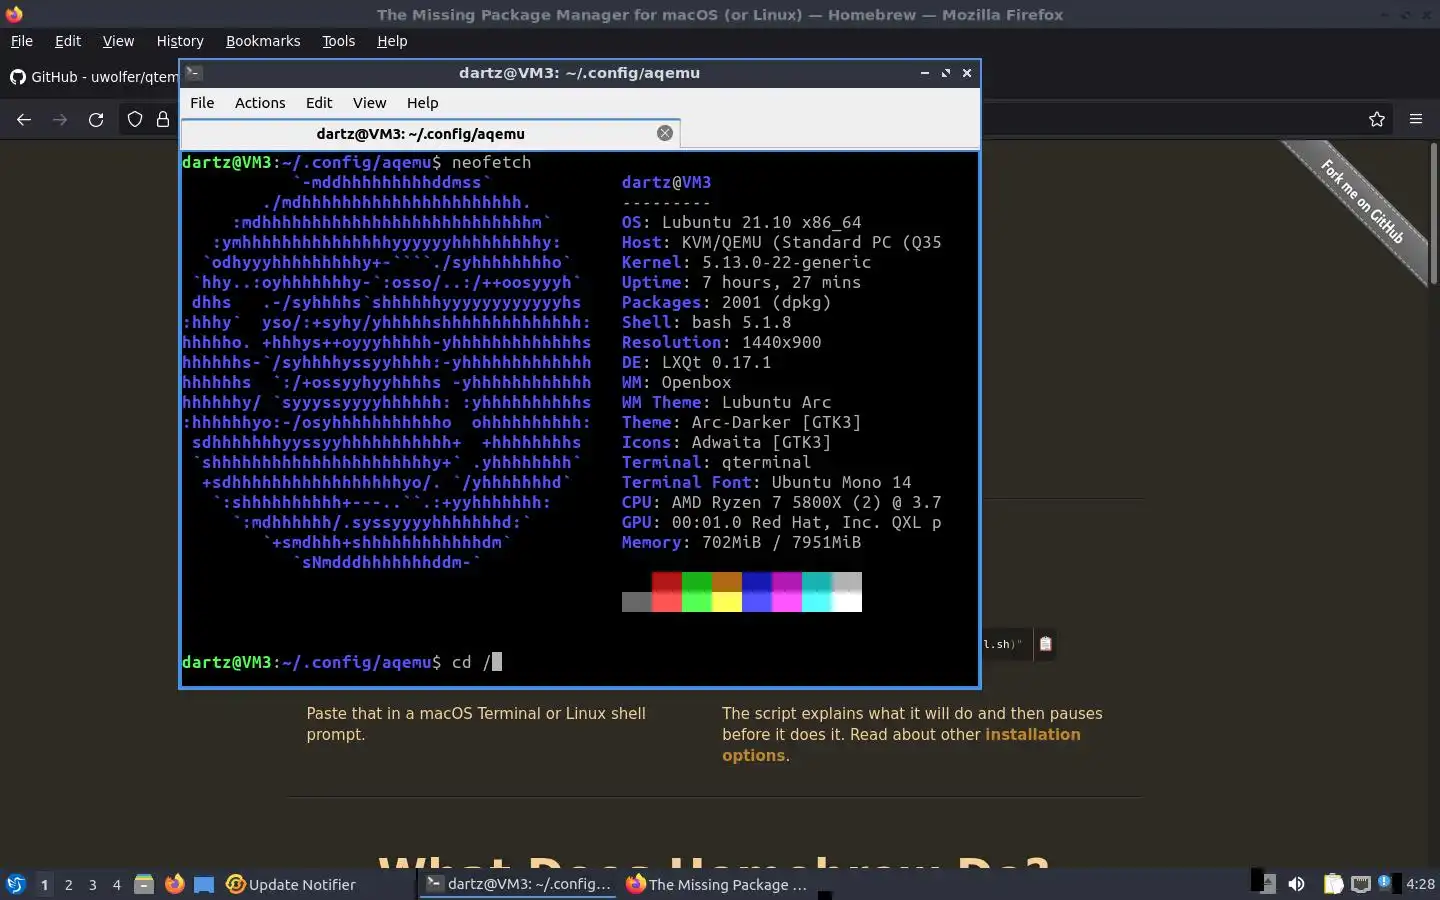Image resolution: width=1440 pixels, height=900 pixels.
Task: Open Firefox hamburger application menu
Action: coord(1416,119)
